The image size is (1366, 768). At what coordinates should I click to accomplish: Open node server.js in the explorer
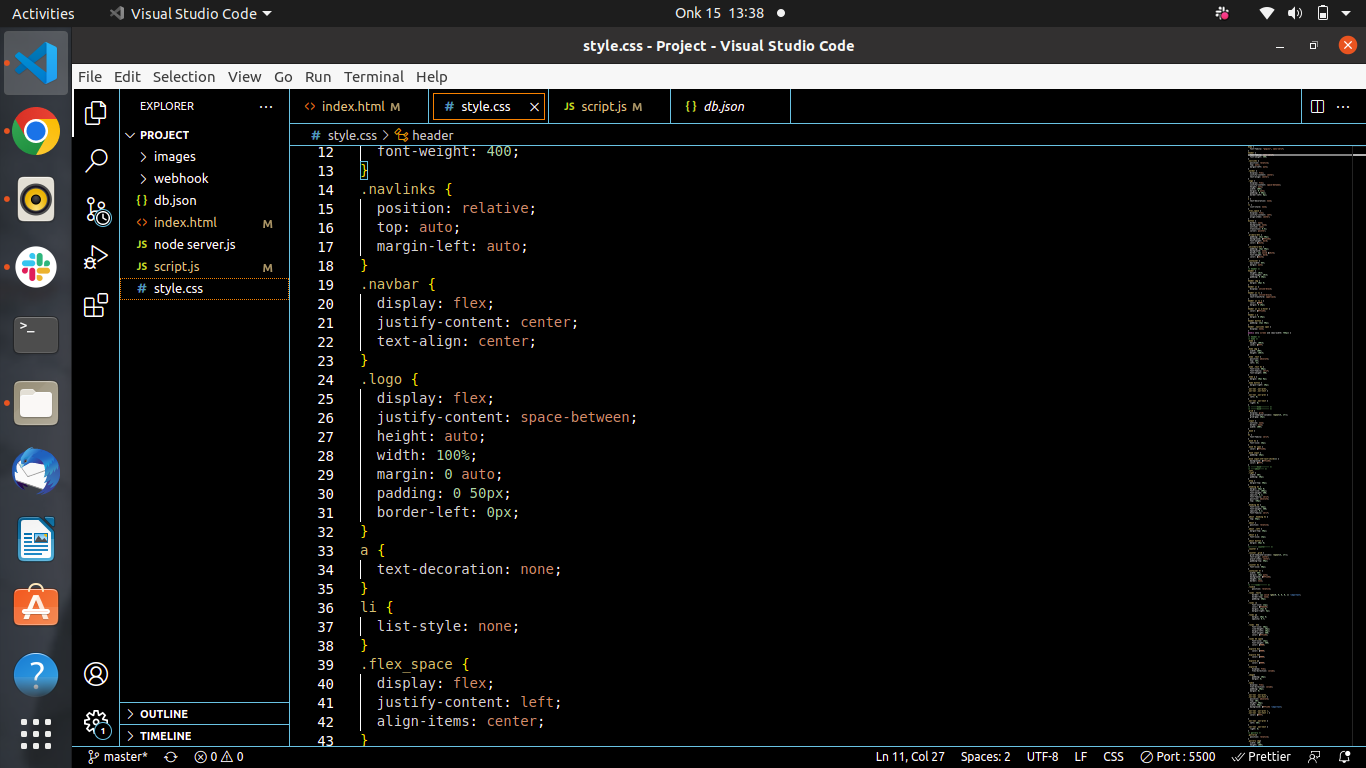pyautogui.click(x=204, y=245)
